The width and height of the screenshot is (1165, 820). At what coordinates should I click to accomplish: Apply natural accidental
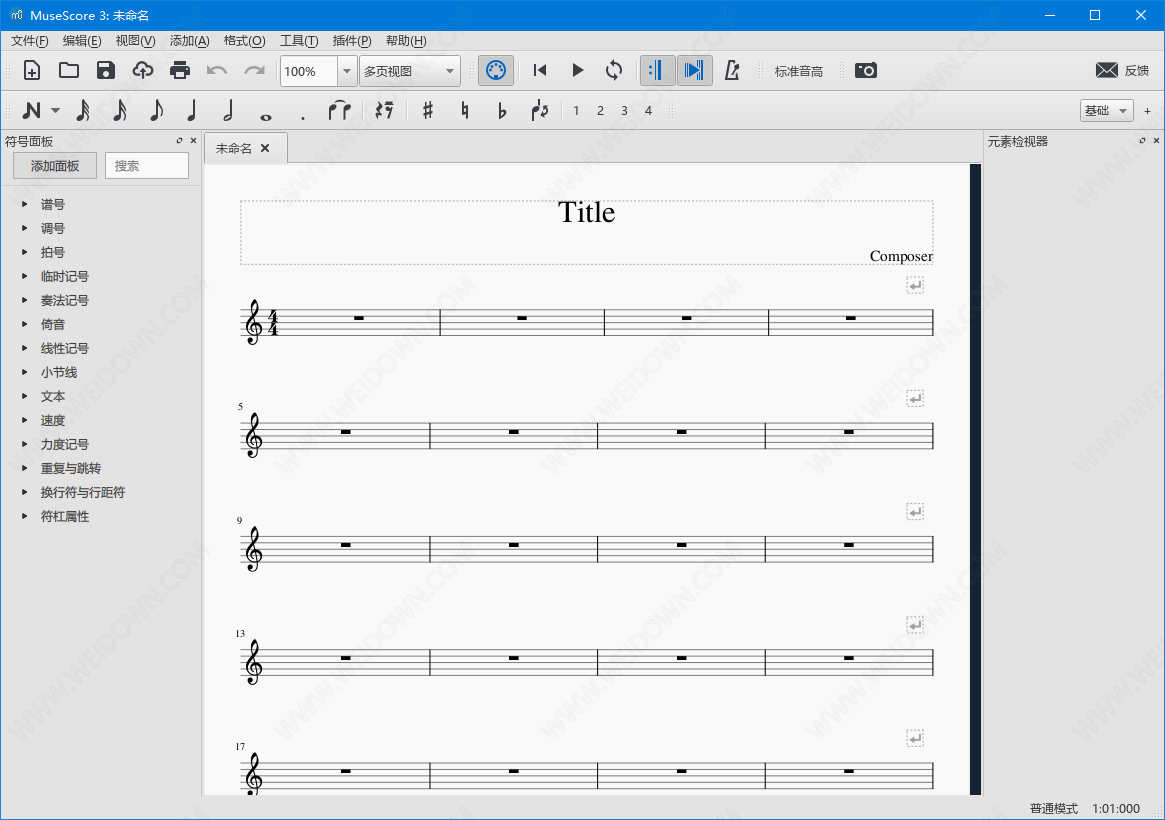(465, 111)
